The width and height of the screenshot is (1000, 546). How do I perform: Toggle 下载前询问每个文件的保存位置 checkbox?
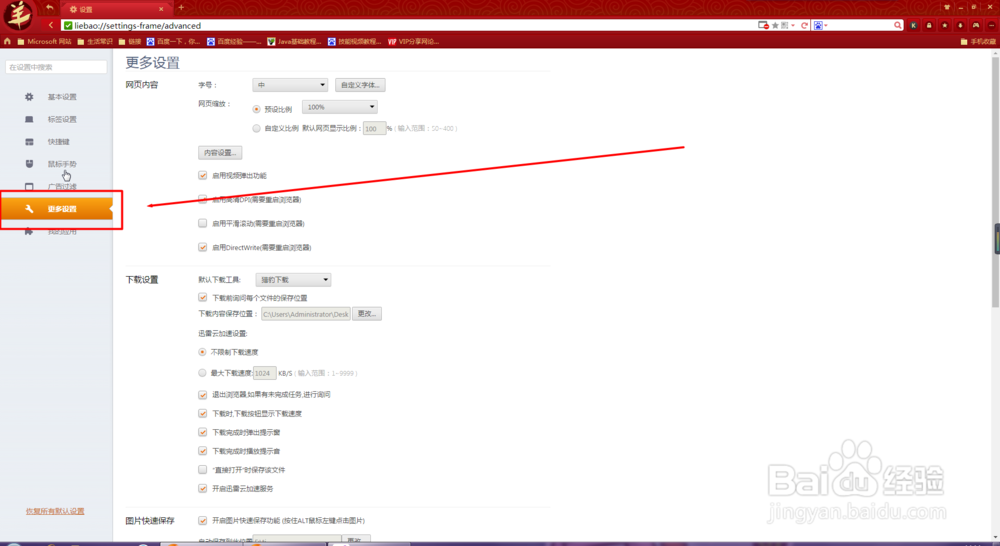[x=203, y=297]
